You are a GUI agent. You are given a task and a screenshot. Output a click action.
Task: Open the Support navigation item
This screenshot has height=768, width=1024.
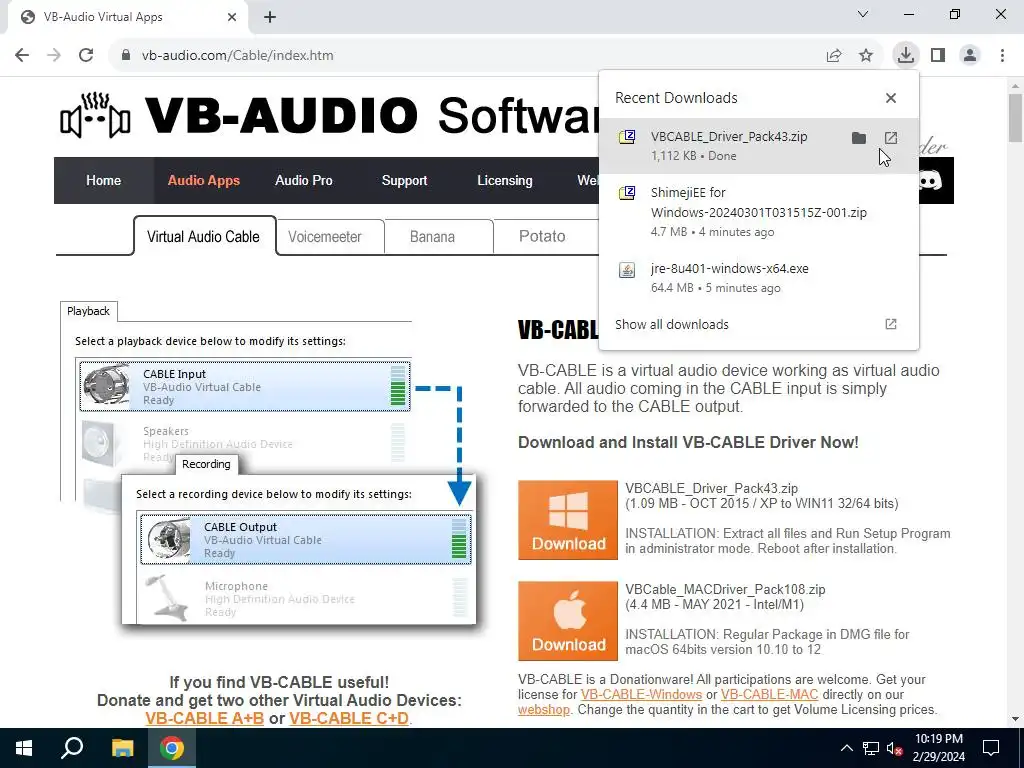(x=404, y=180)
